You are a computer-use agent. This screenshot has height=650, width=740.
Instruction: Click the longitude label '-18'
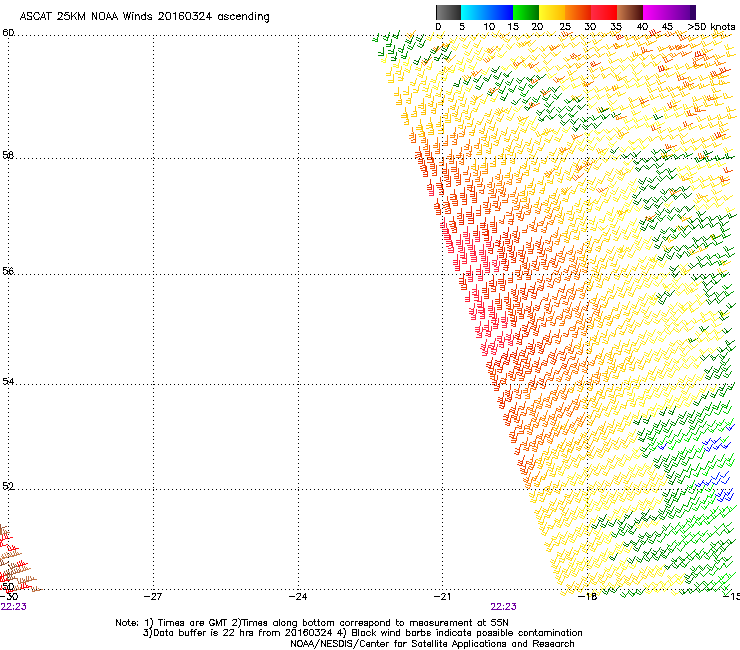(588, 596)
